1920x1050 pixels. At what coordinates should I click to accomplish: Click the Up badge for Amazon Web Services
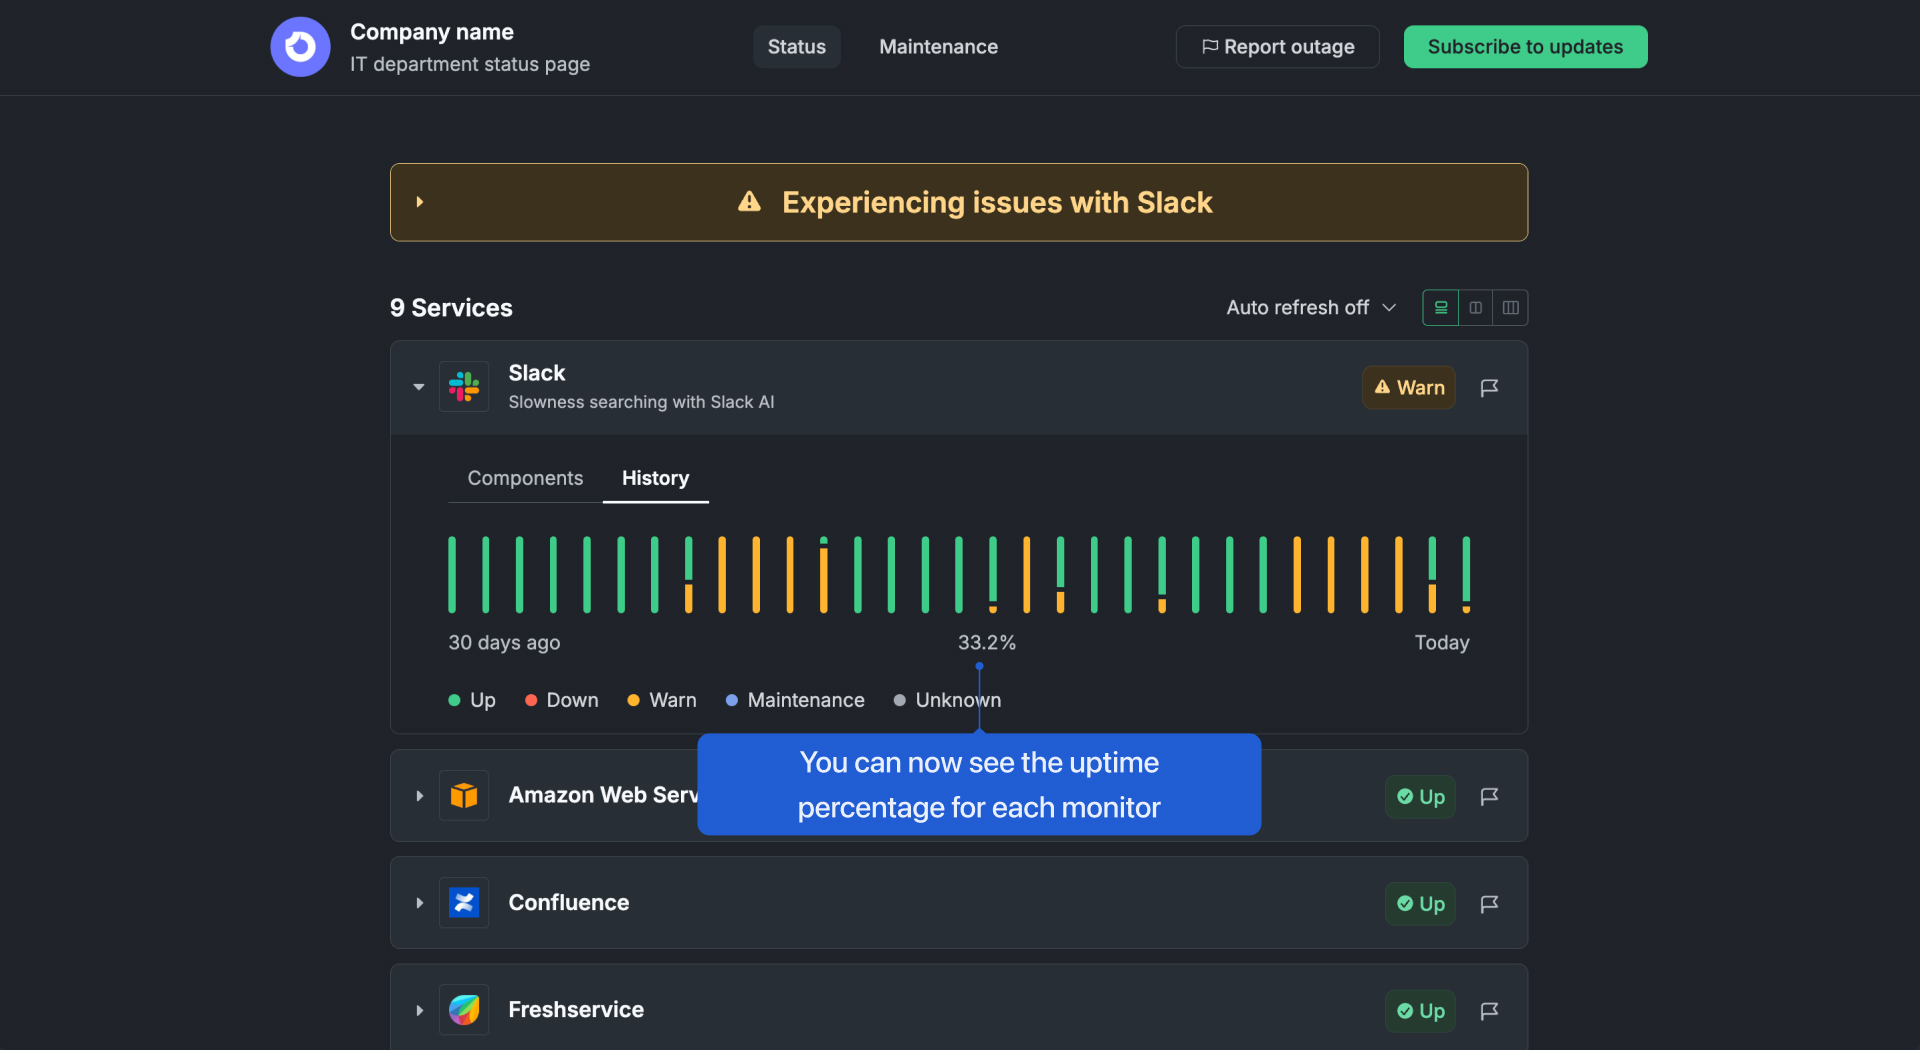[1420, 797]
